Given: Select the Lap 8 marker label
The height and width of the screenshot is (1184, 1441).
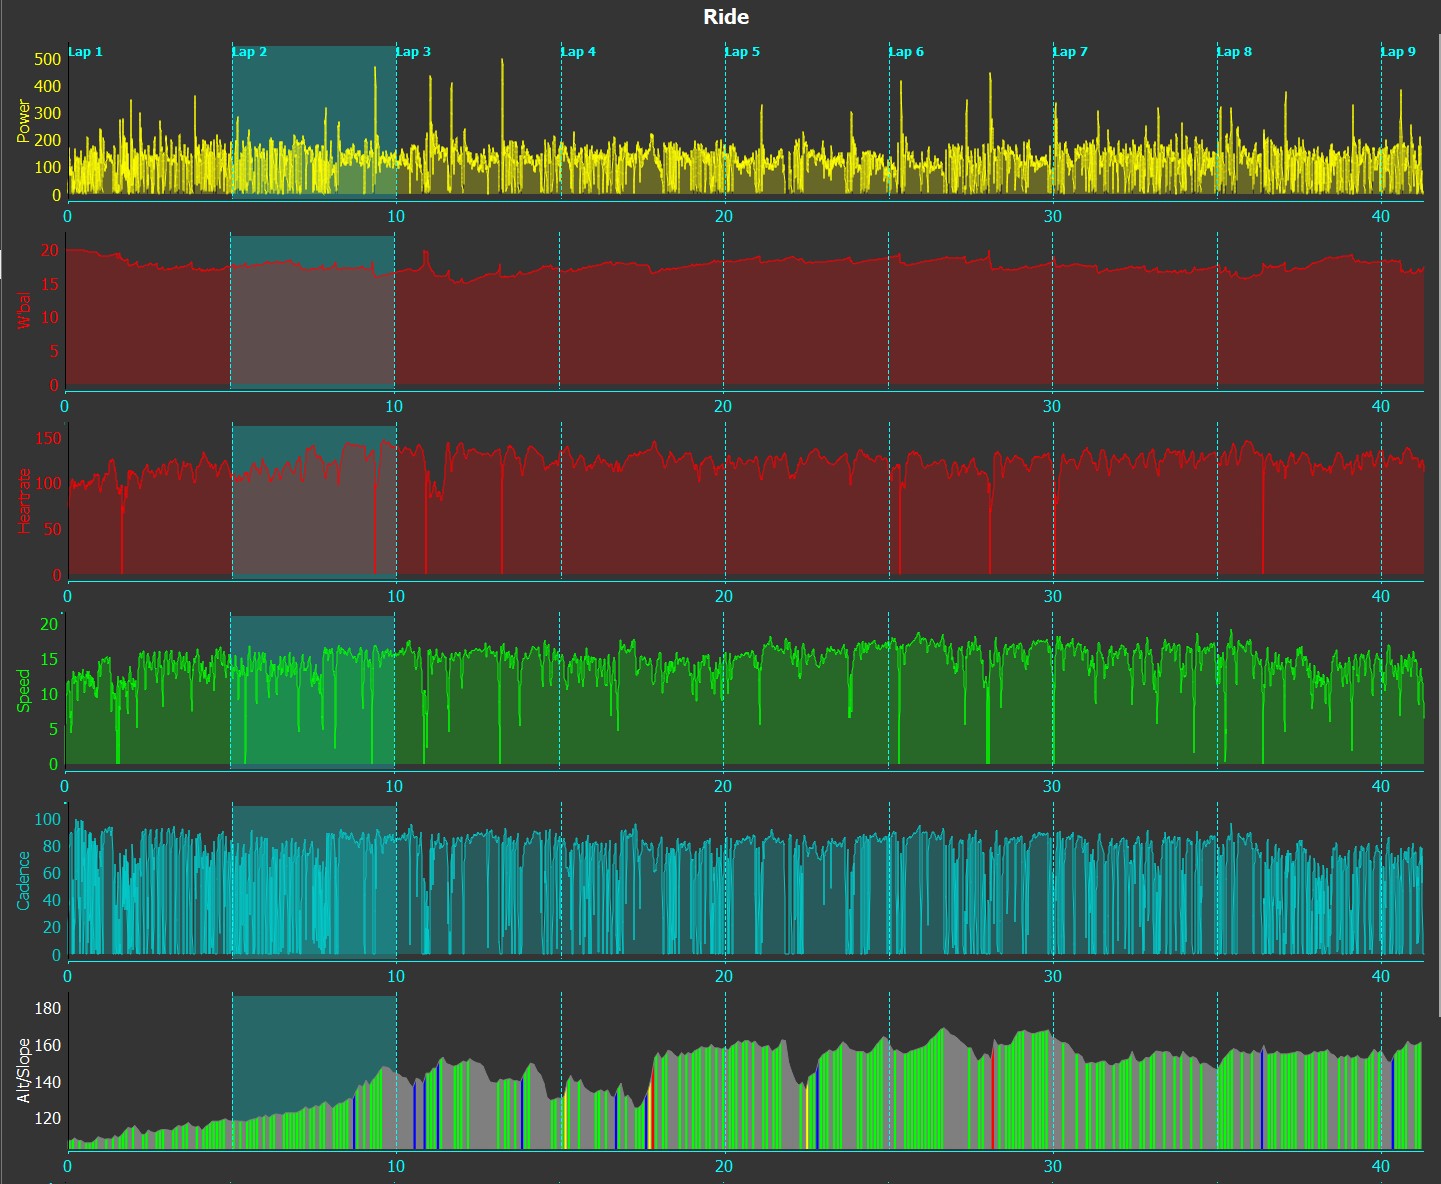Looking at the screenshot, I should click(1234, 52).
